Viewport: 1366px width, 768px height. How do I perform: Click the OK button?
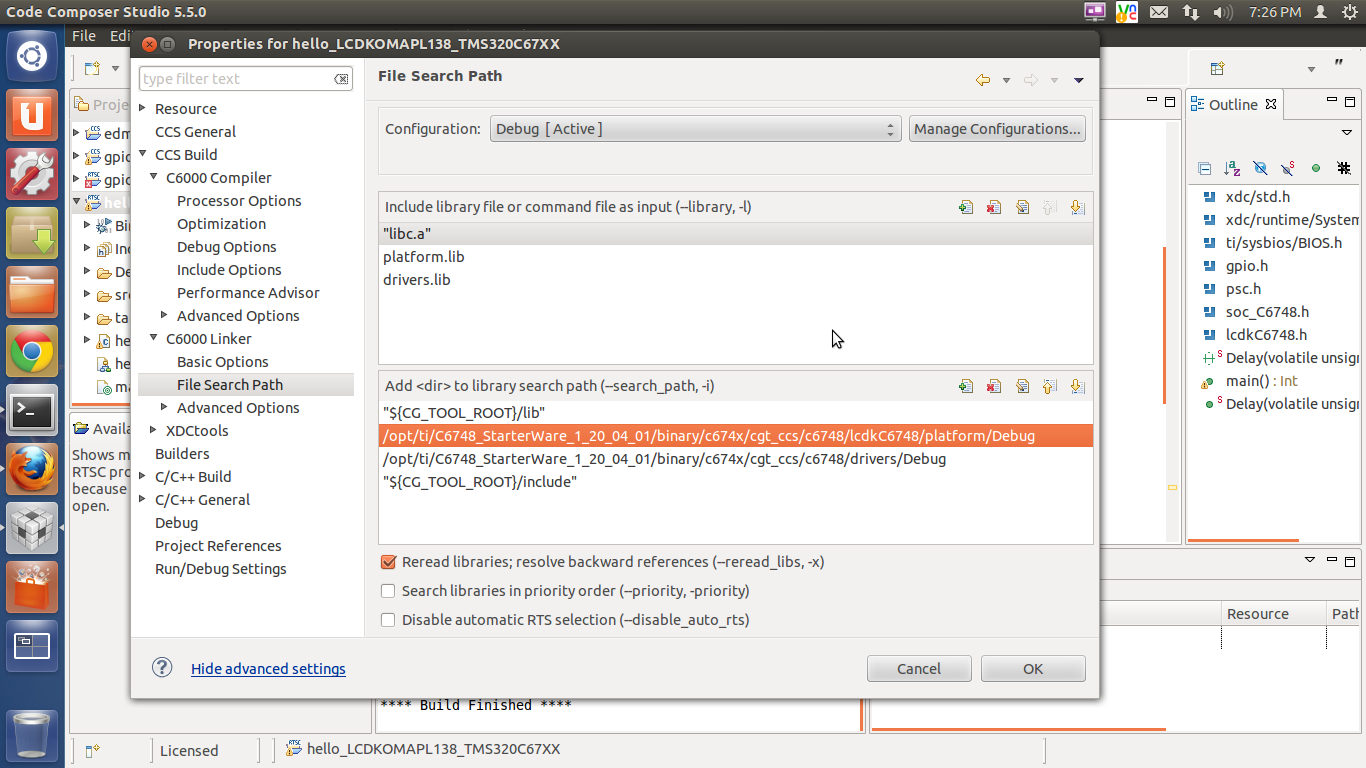pyautogui.click(x=1033, y=669)
